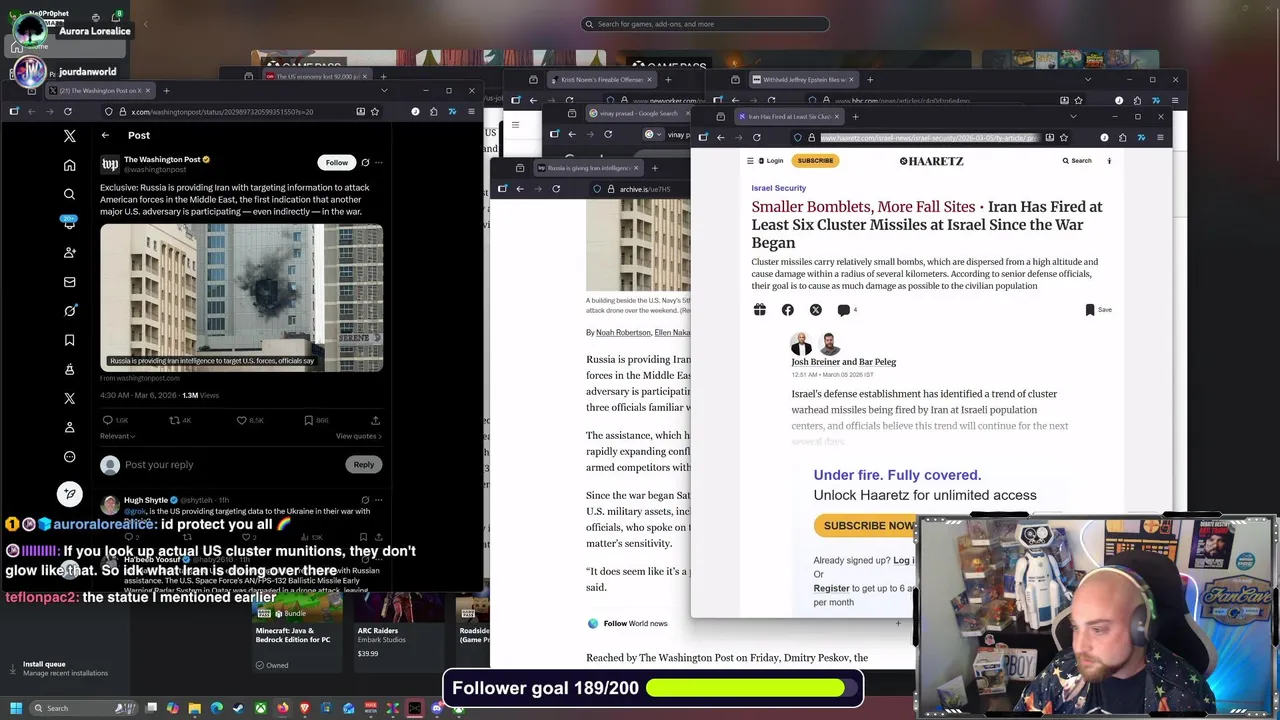Screen dimensions: 1280x720
Task: Select Withheld Jeffrey Epstein files tab
Action: coord(802,79)
